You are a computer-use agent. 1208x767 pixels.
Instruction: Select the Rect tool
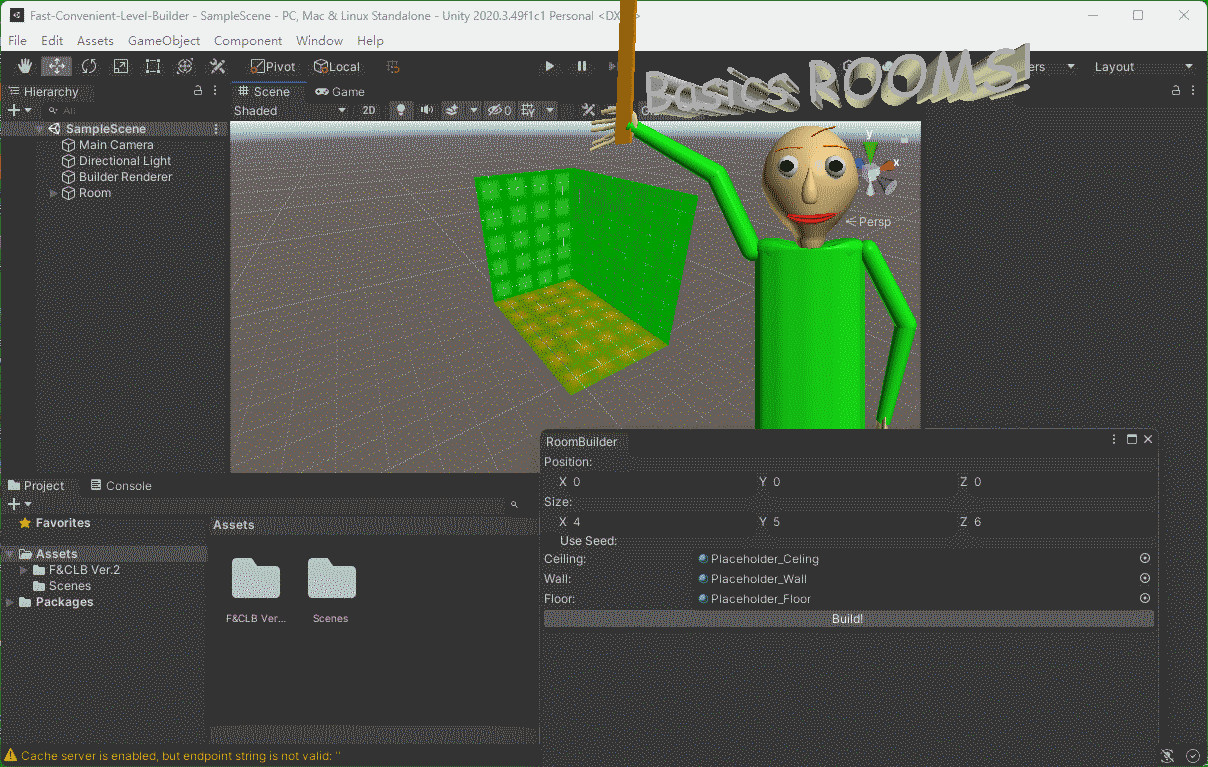(152, 66)
